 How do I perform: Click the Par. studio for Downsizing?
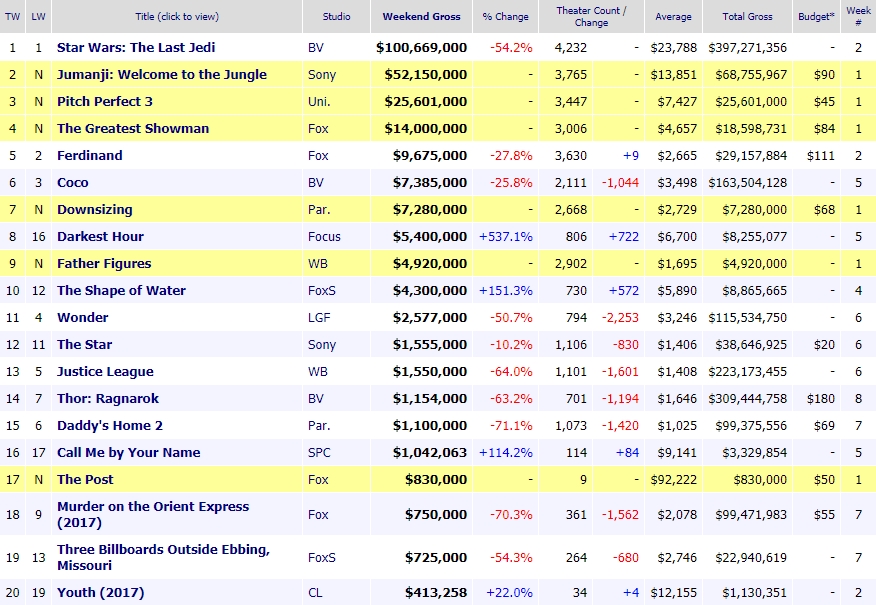tap(319, 209)
